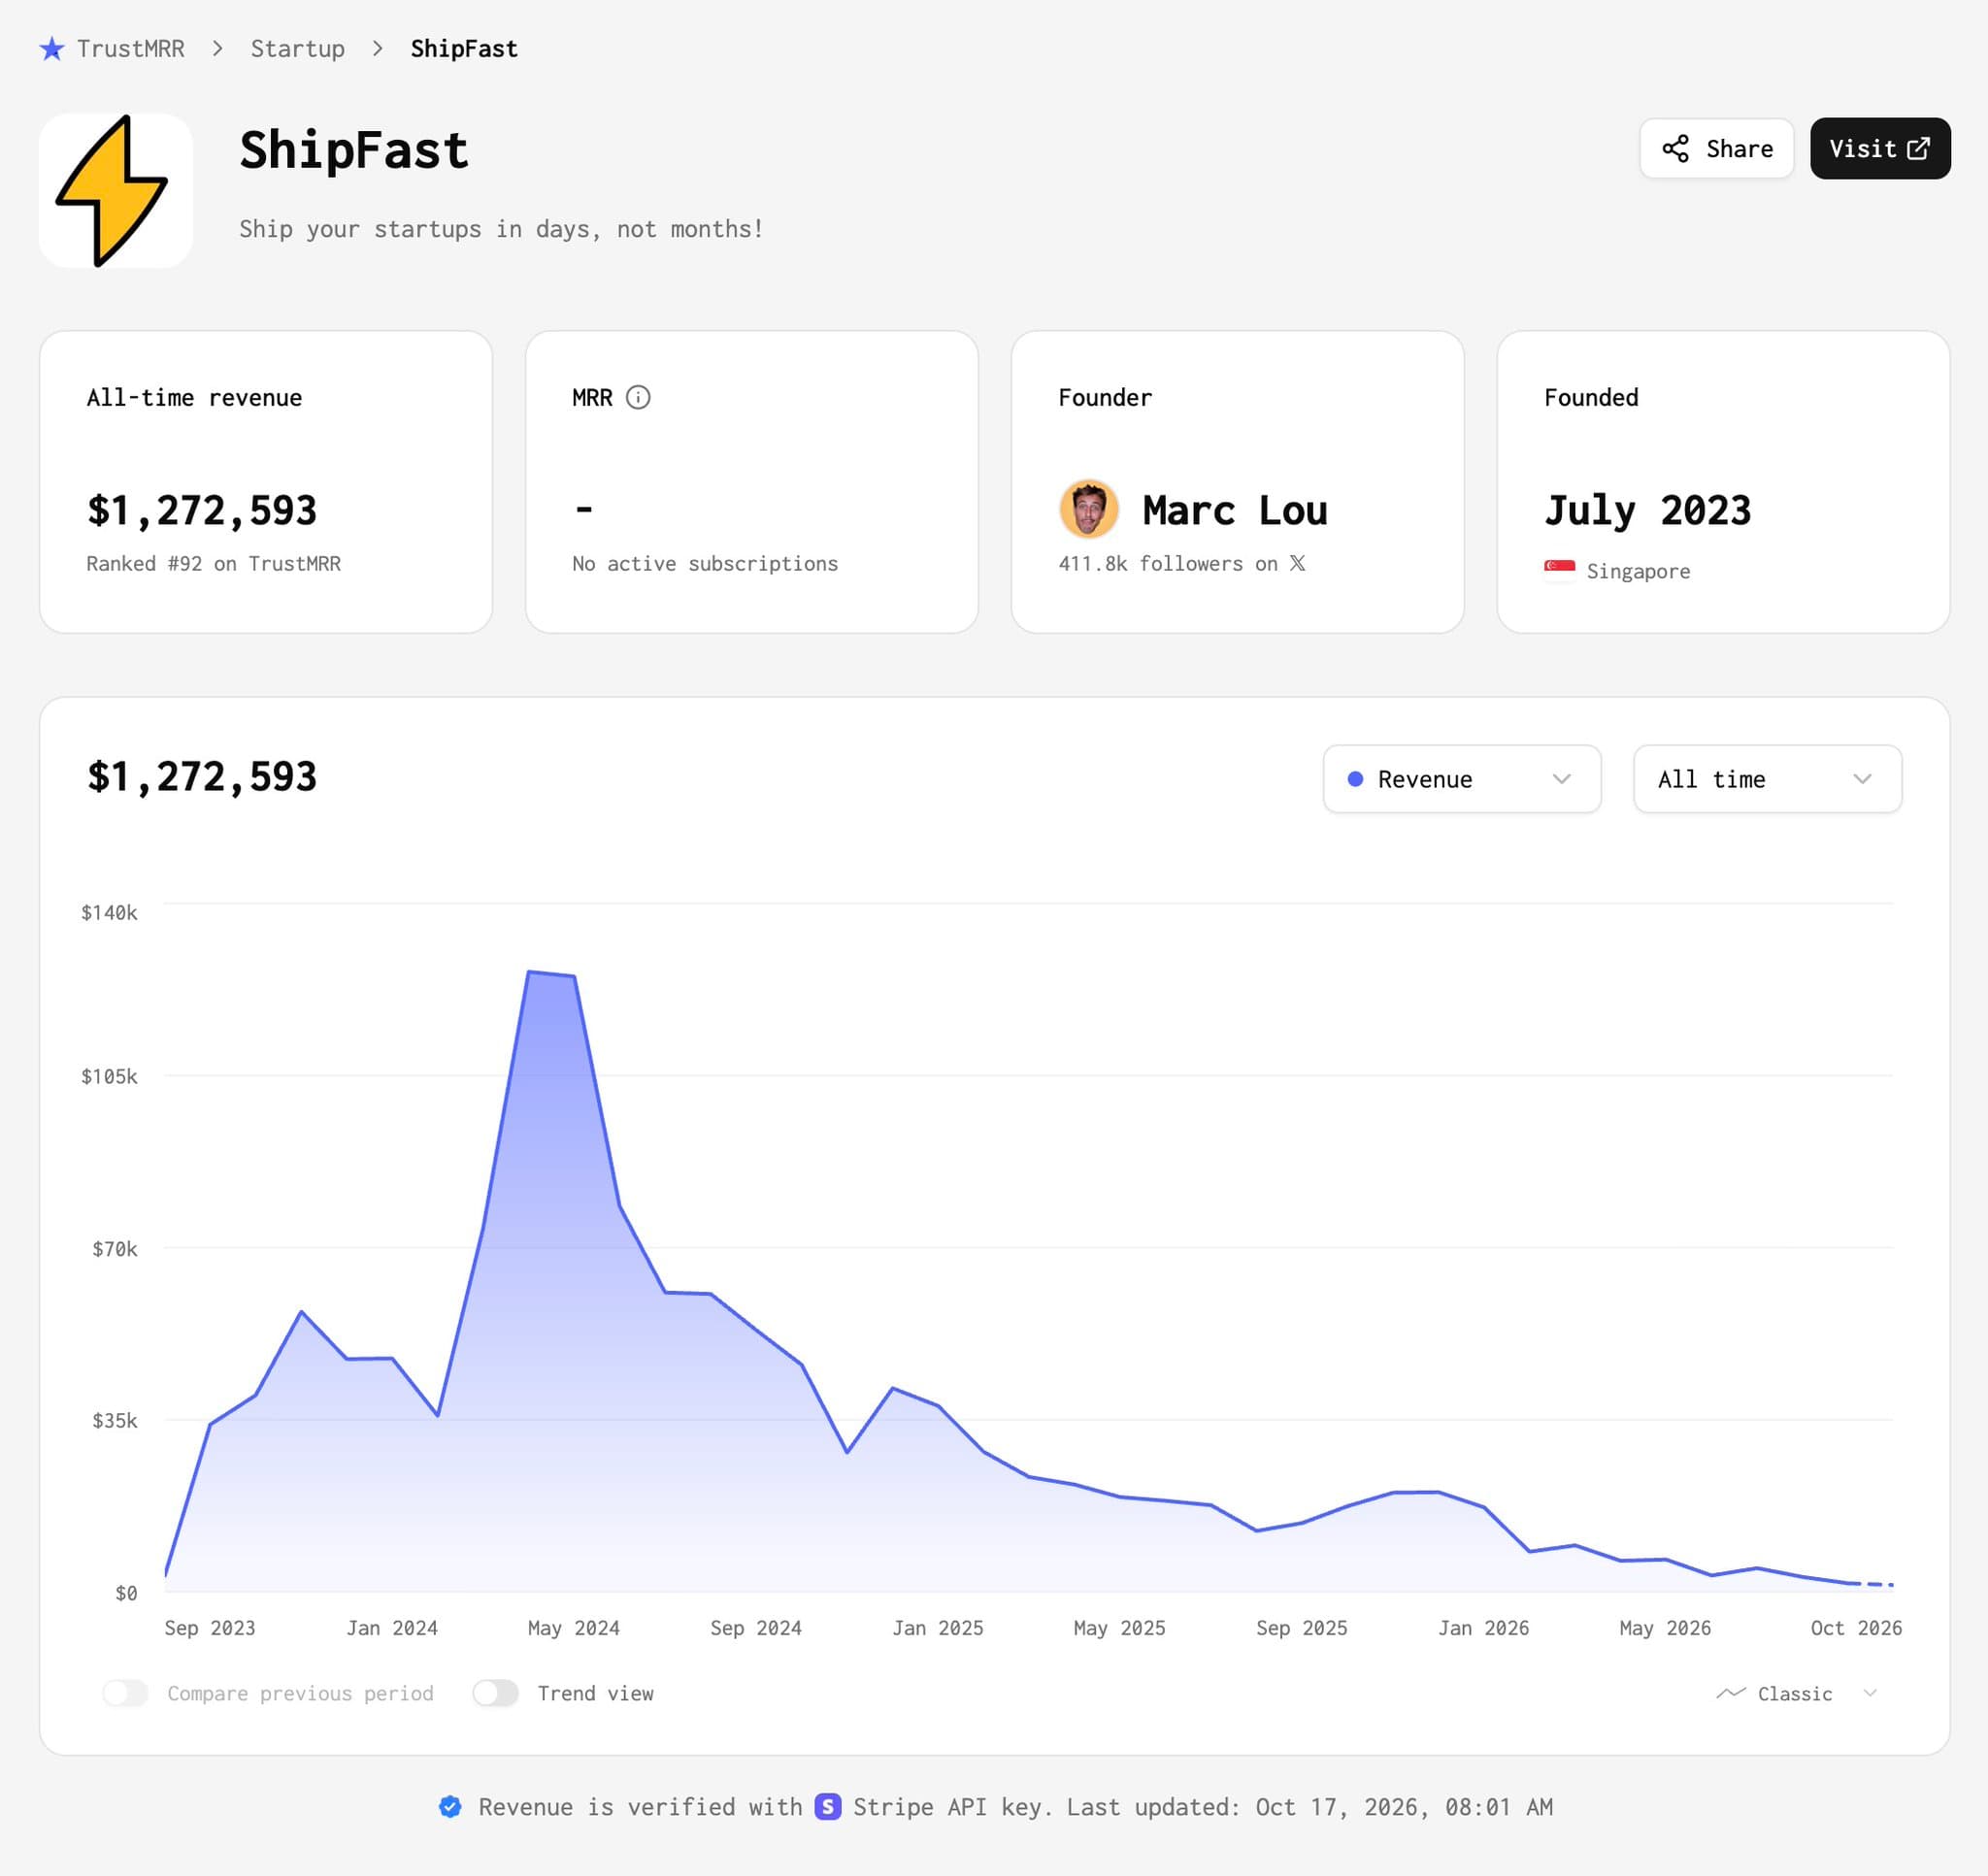Toggle Compare previous period switch

click(125, 1693)
